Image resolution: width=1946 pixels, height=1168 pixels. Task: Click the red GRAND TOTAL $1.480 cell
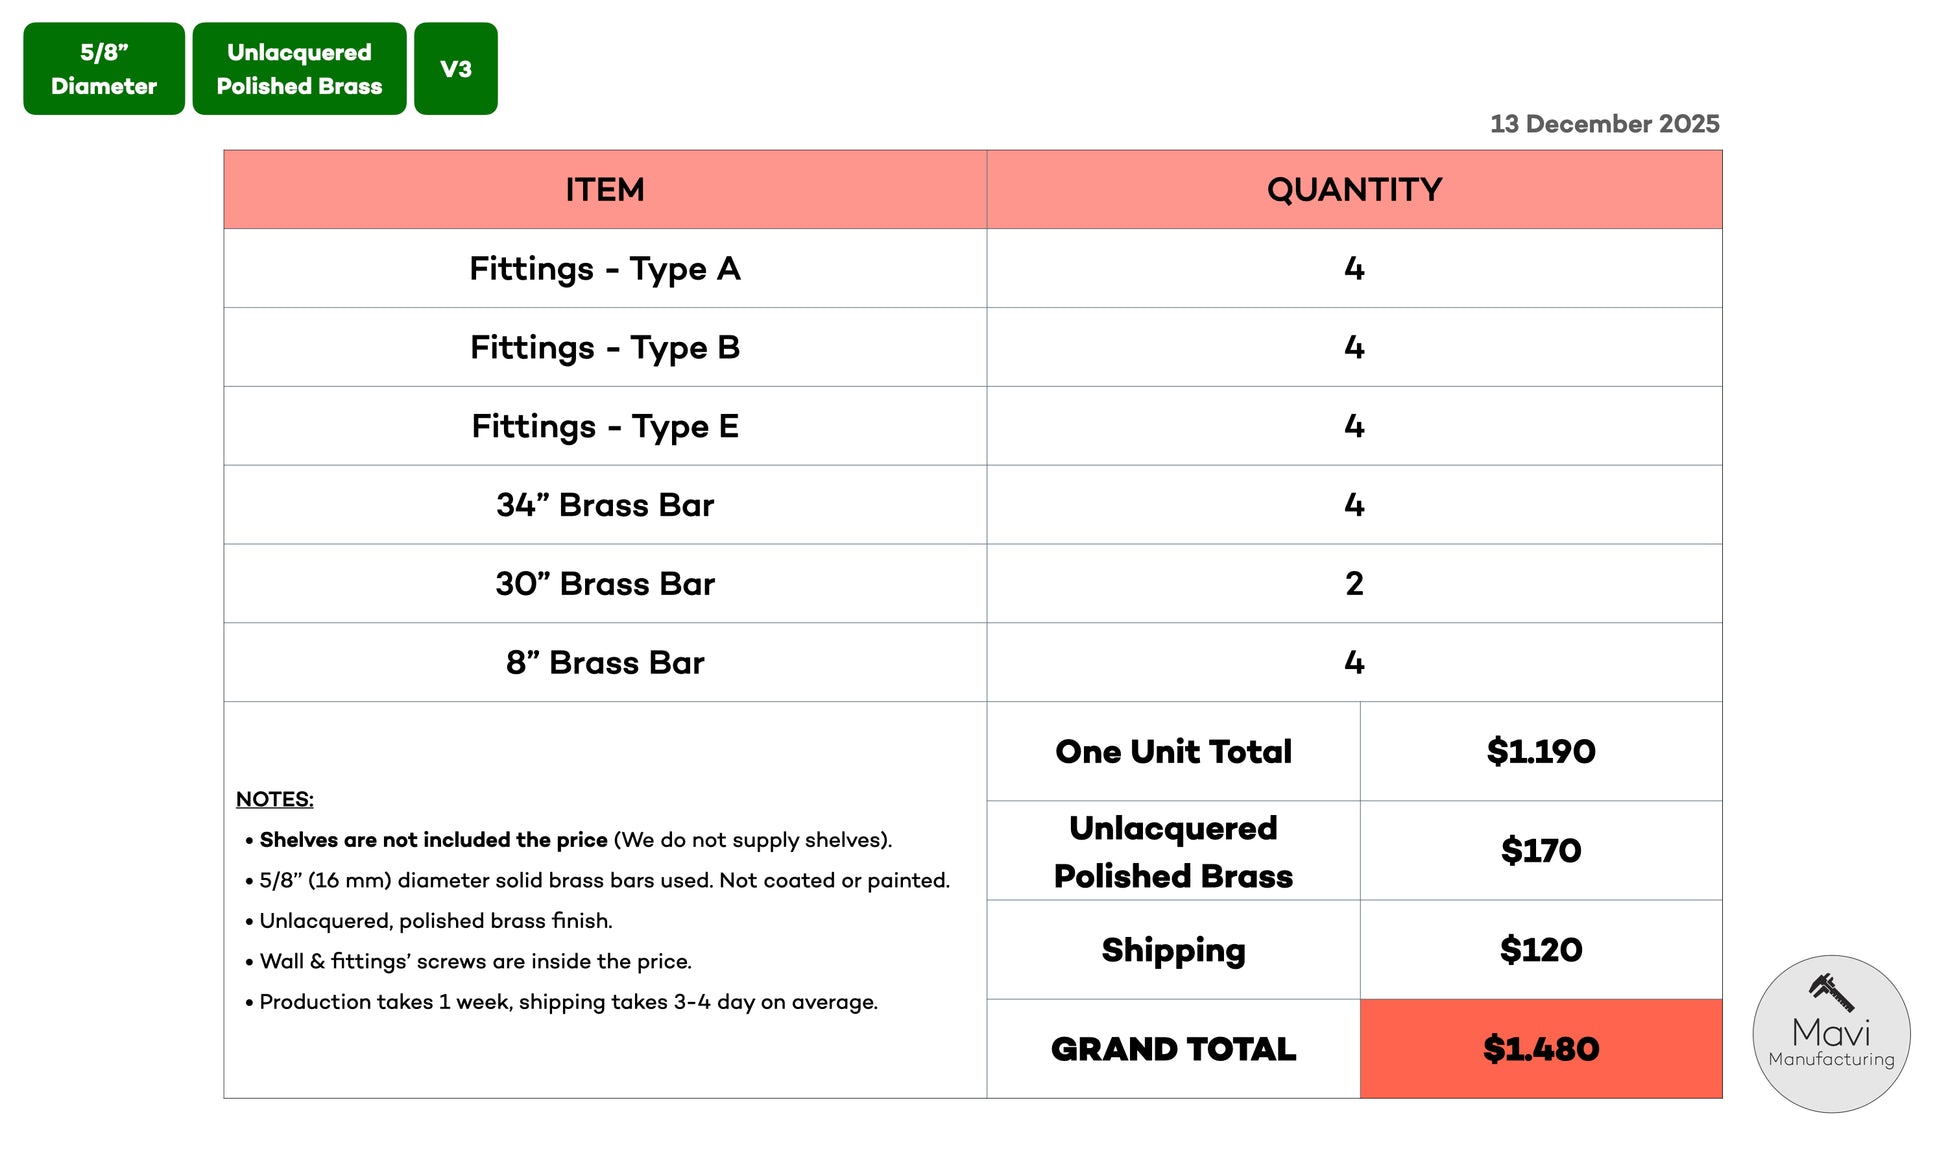click(1540, 1049)
